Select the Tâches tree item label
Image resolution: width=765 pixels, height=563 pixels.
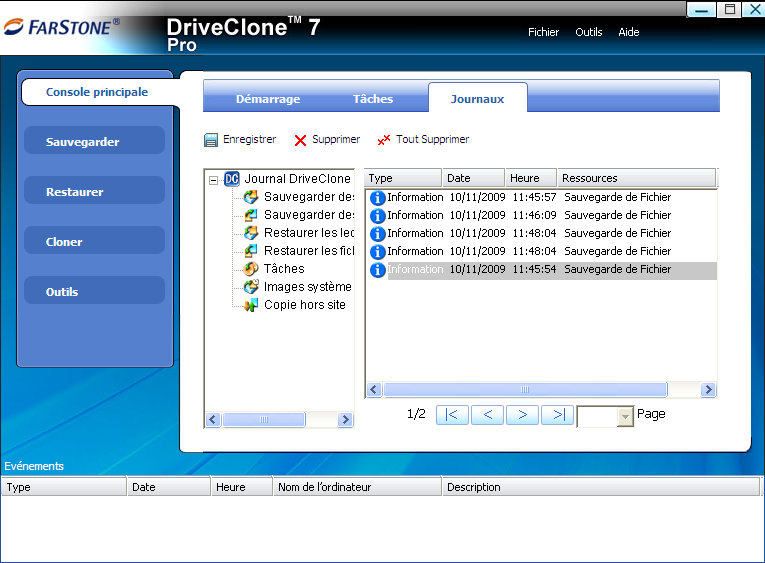284,269
